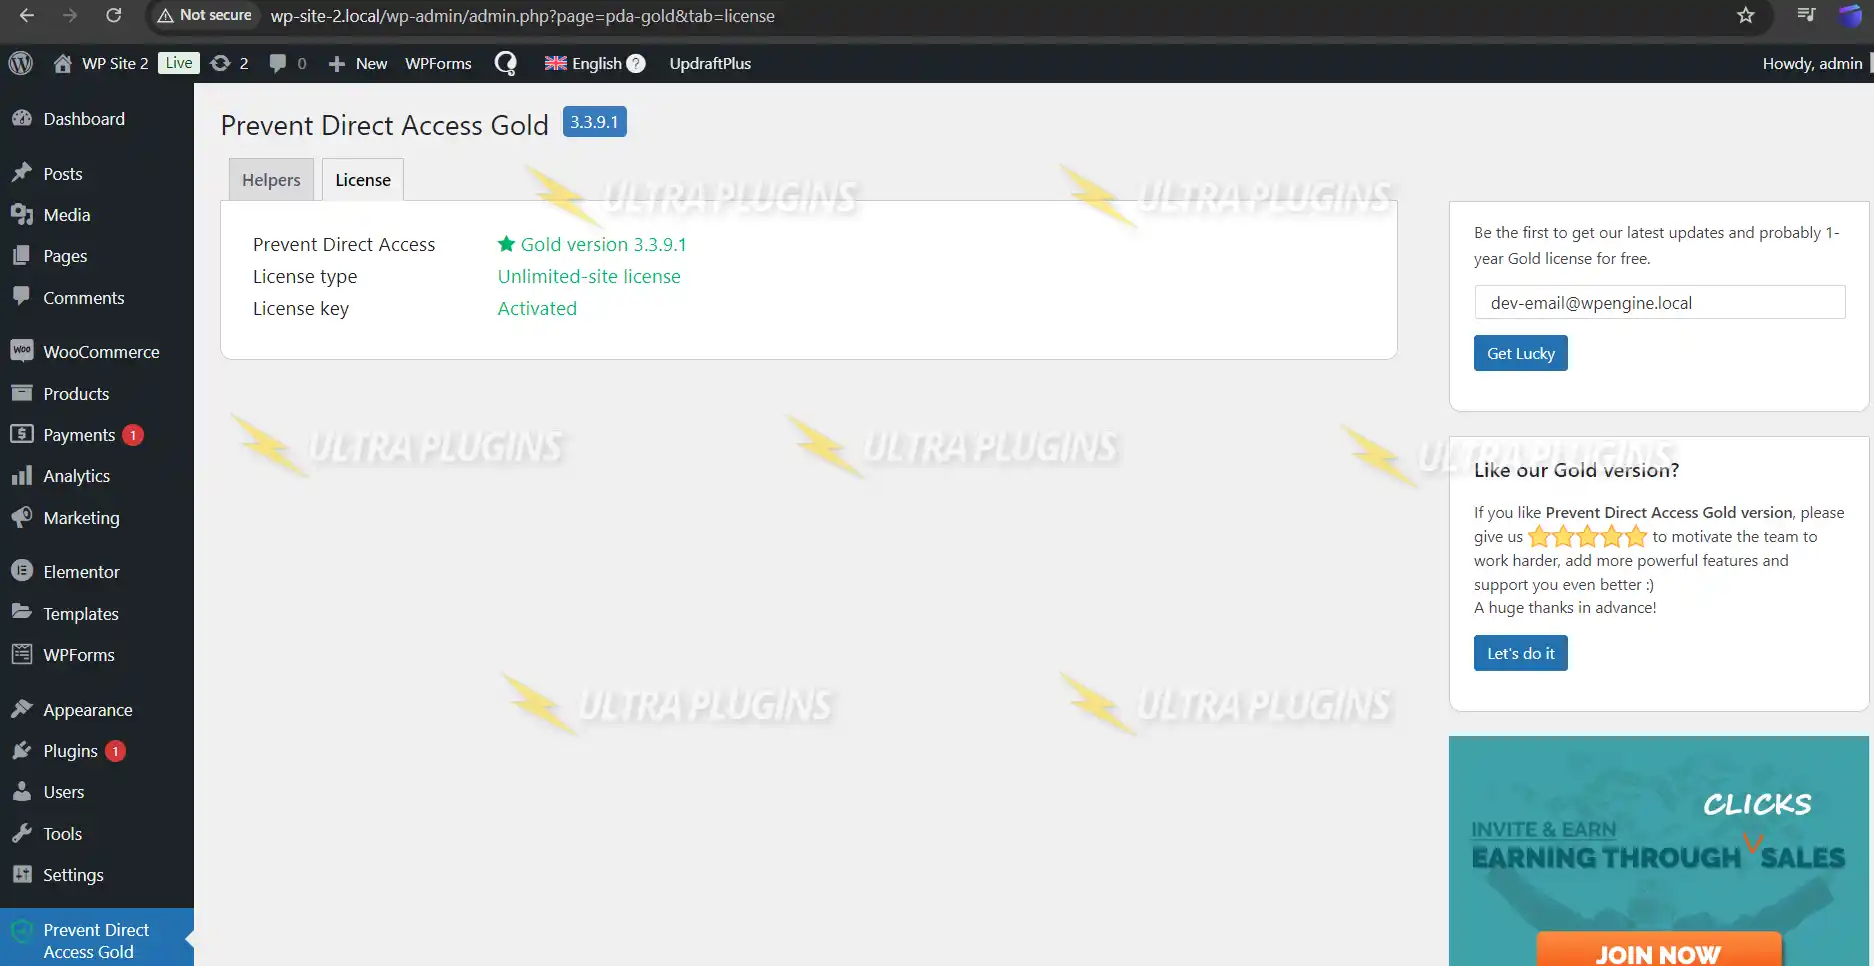Open WPForms in admin bar
The height and width of the screenshot is (966, 1874).
click(x=438, y=63)
